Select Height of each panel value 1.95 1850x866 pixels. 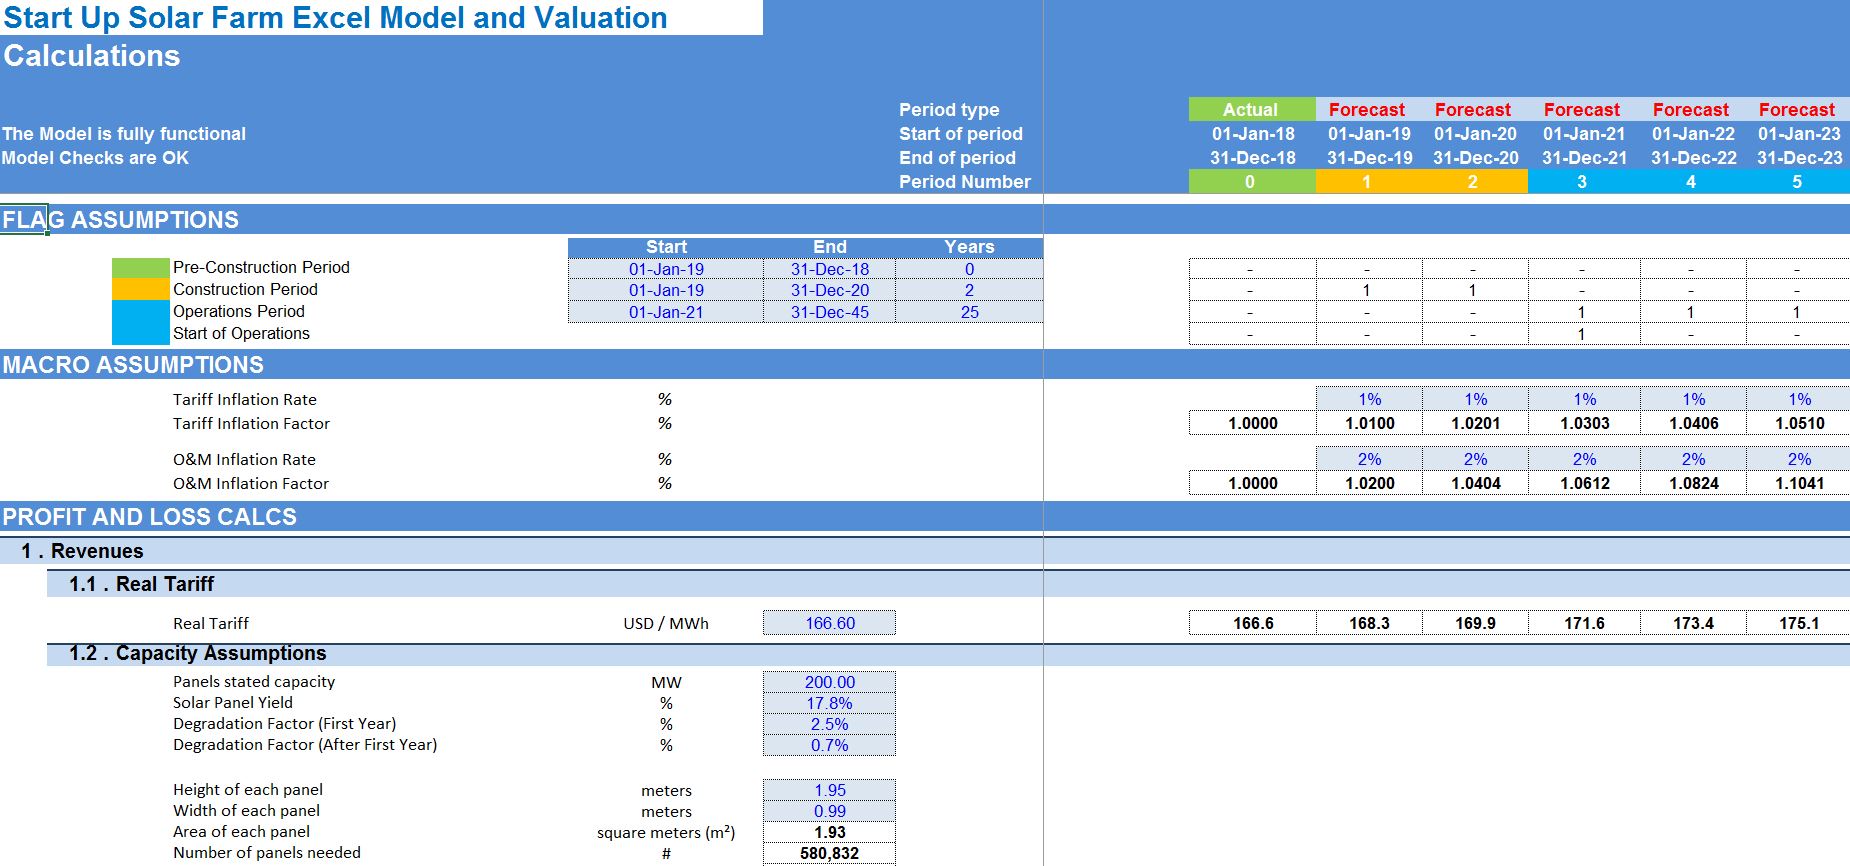tap(829, 790)
